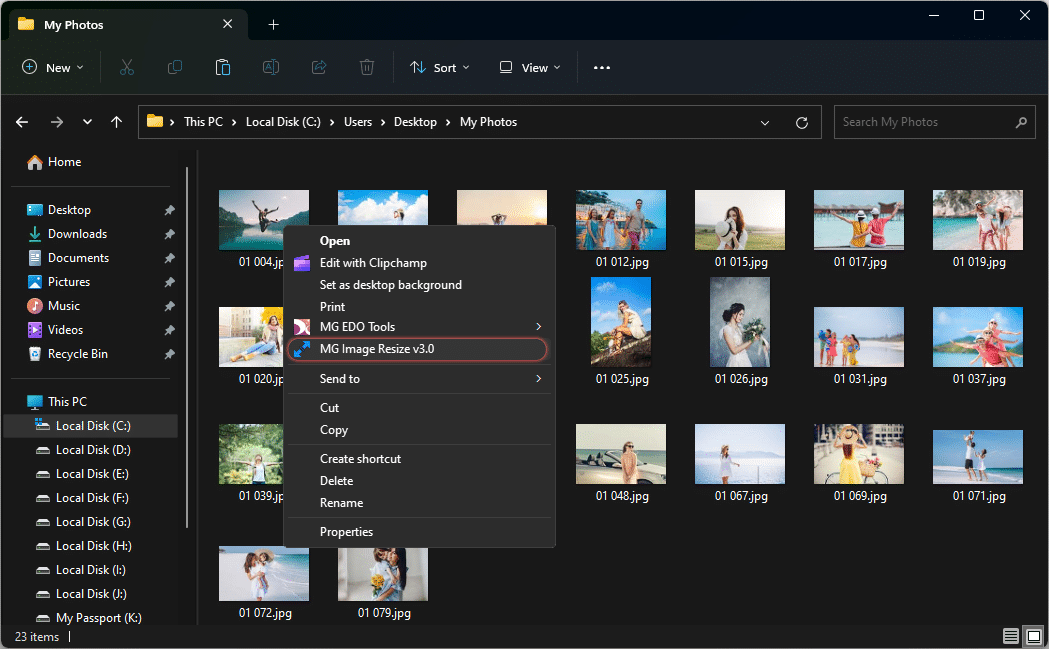
Task: Unpin Downloads from quick access pin icon
Action: pyautogui.click(x=169, y=234)
